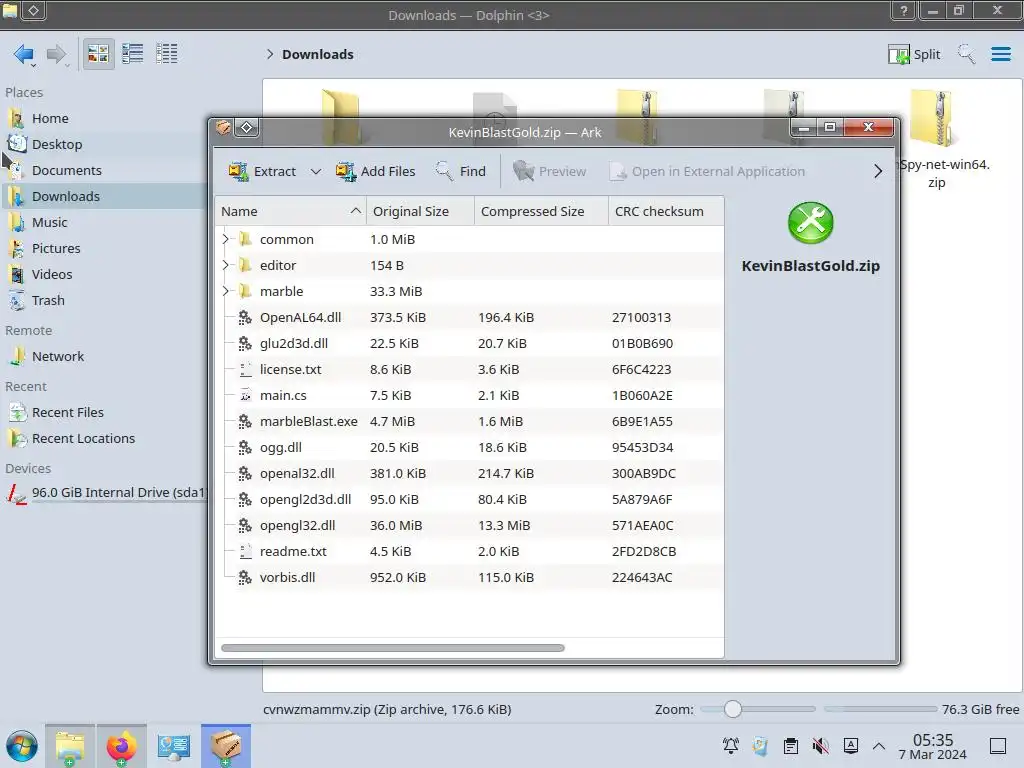This screenshot has width=1024, height=768.
Task: Select openal32.dll file icon
Action: pyautogui.click(x=245, y=473)
